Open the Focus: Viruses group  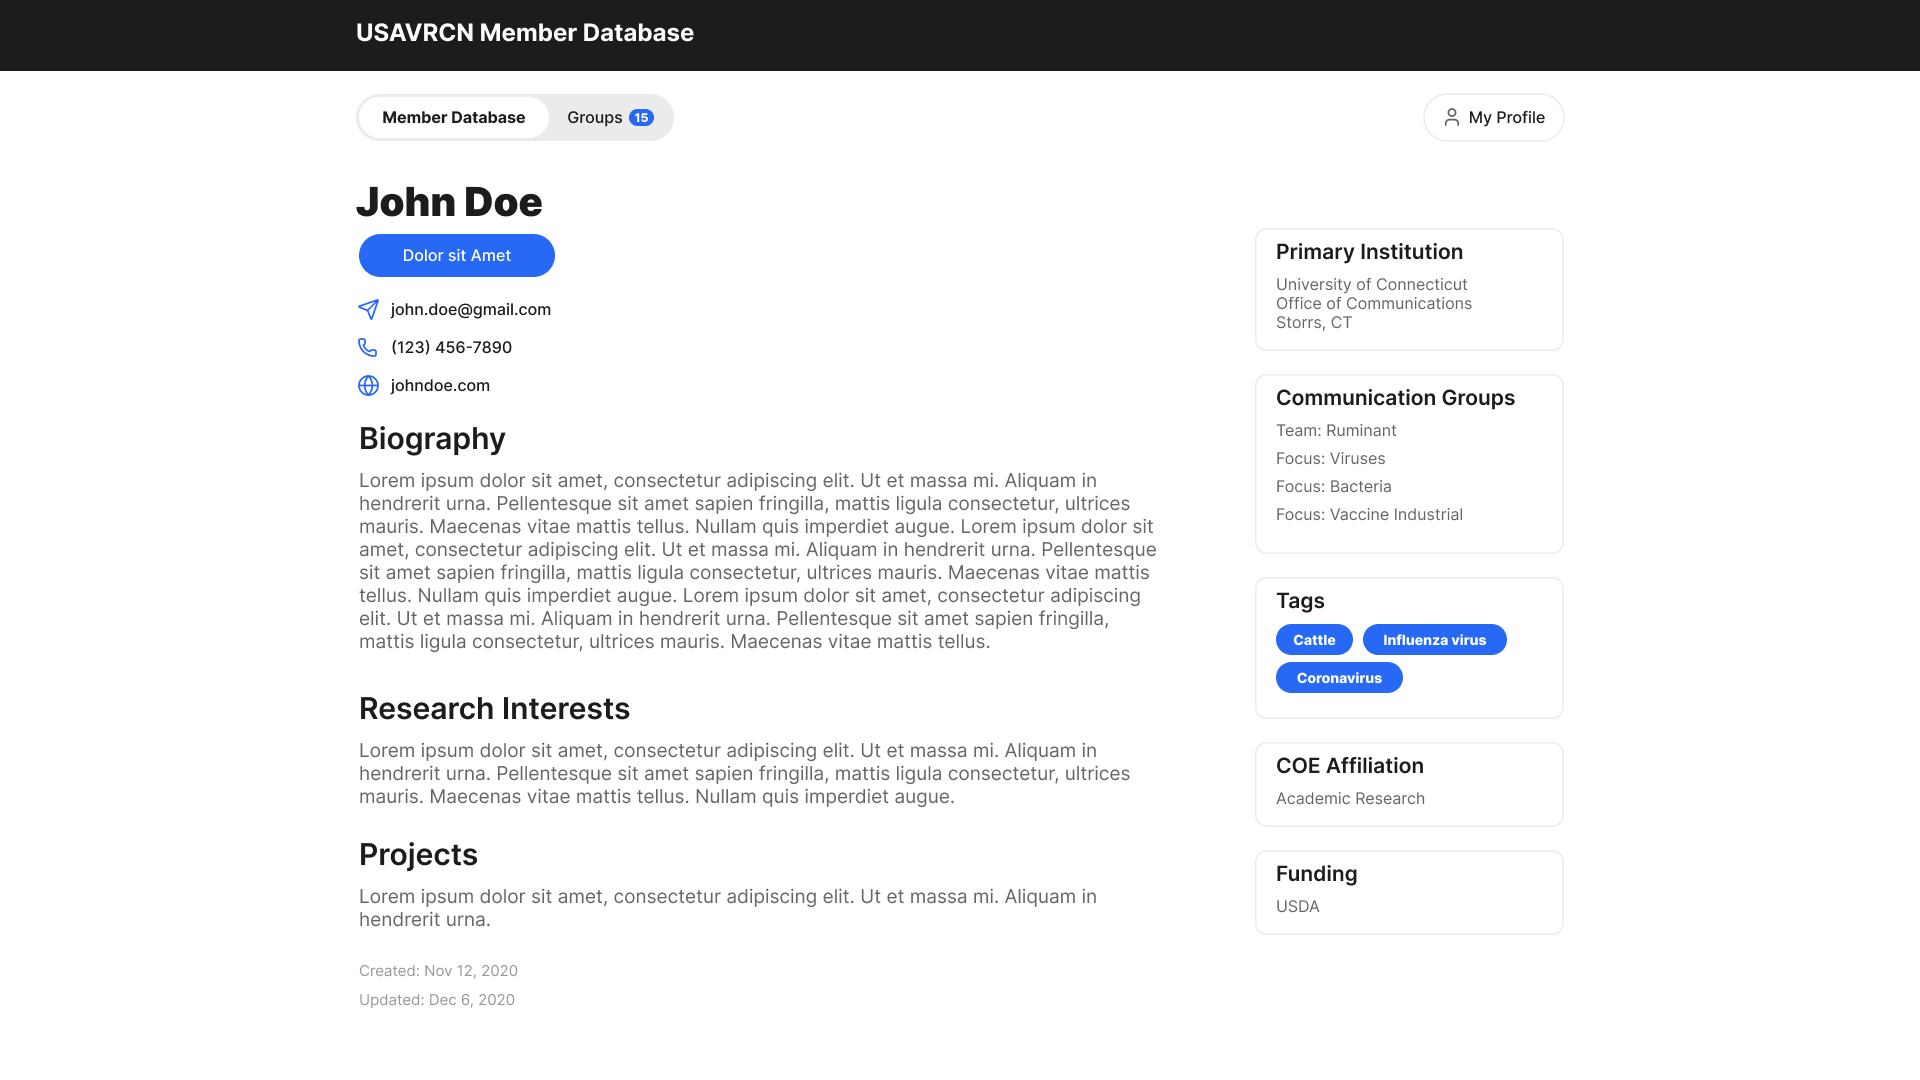(1330, 459)
